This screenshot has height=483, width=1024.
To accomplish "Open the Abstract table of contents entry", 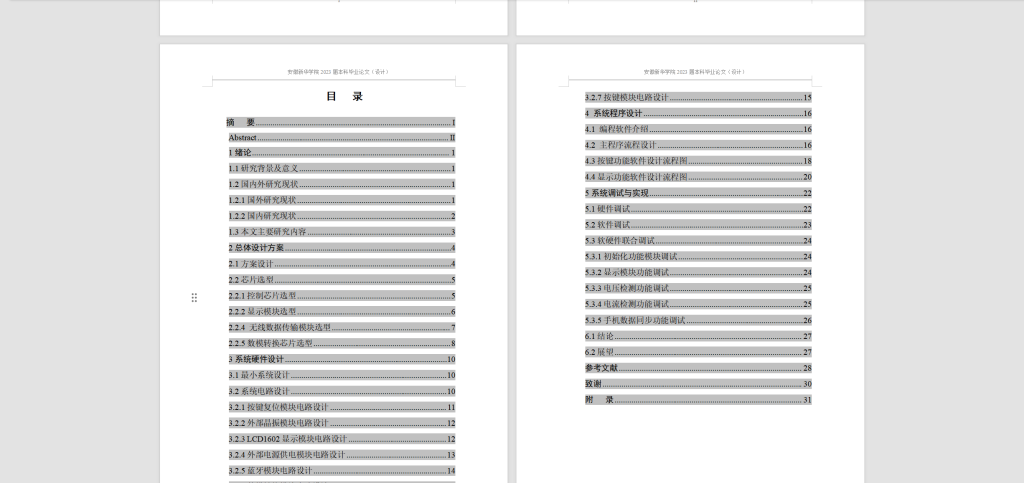I will point(243,137).
